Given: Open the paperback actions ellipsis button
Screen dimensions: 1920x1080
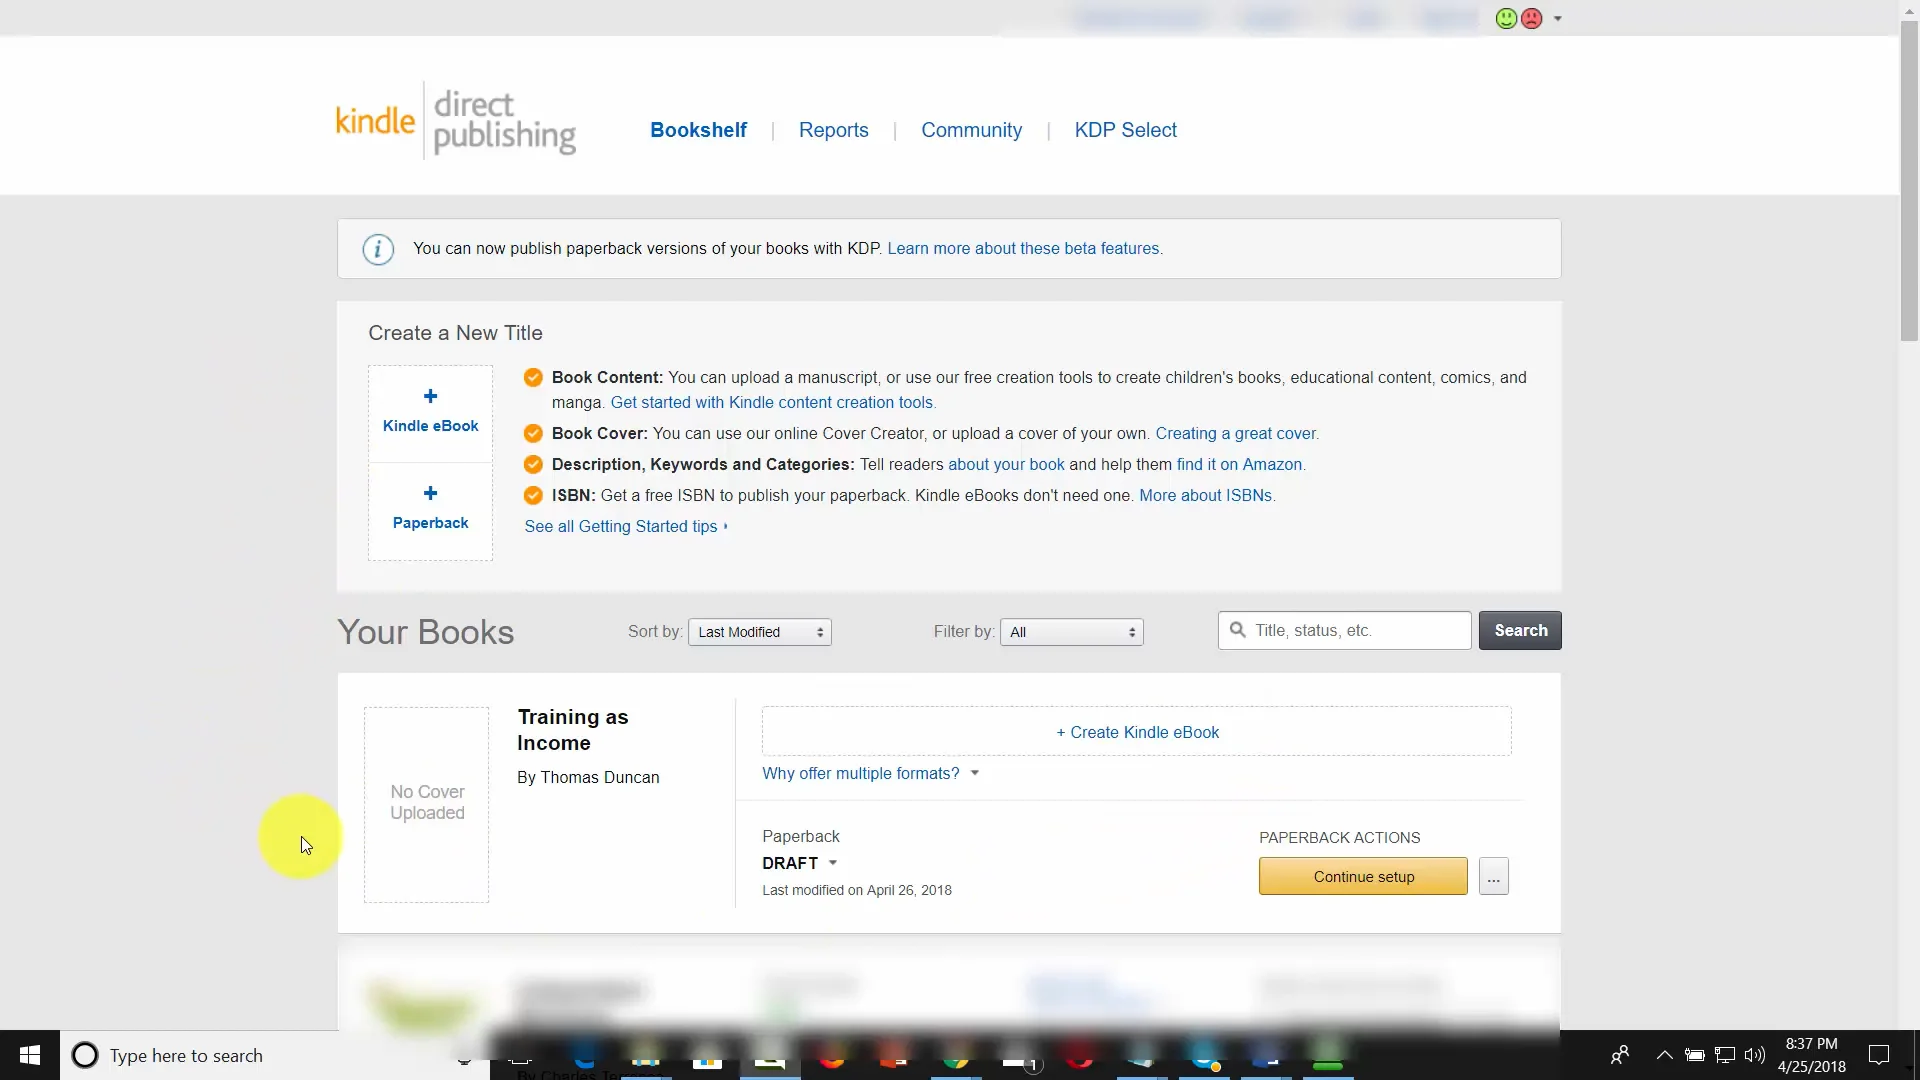Looking at the screenshot, I should coord(1493,877).
